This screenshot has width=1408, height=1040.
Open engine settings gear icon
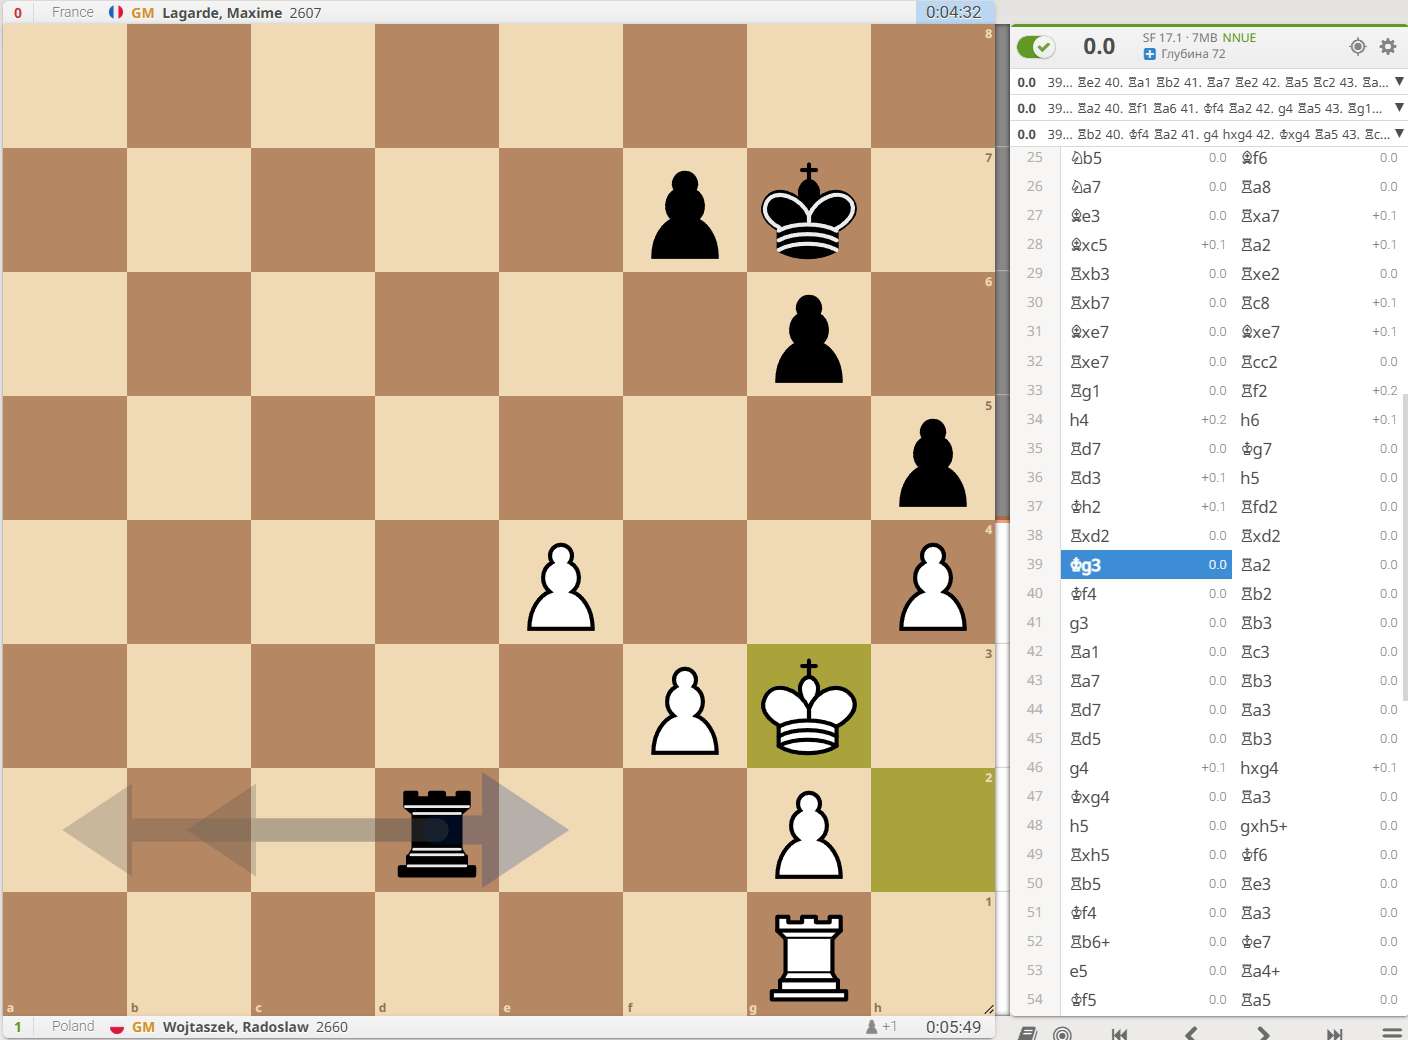[1388, 46]
